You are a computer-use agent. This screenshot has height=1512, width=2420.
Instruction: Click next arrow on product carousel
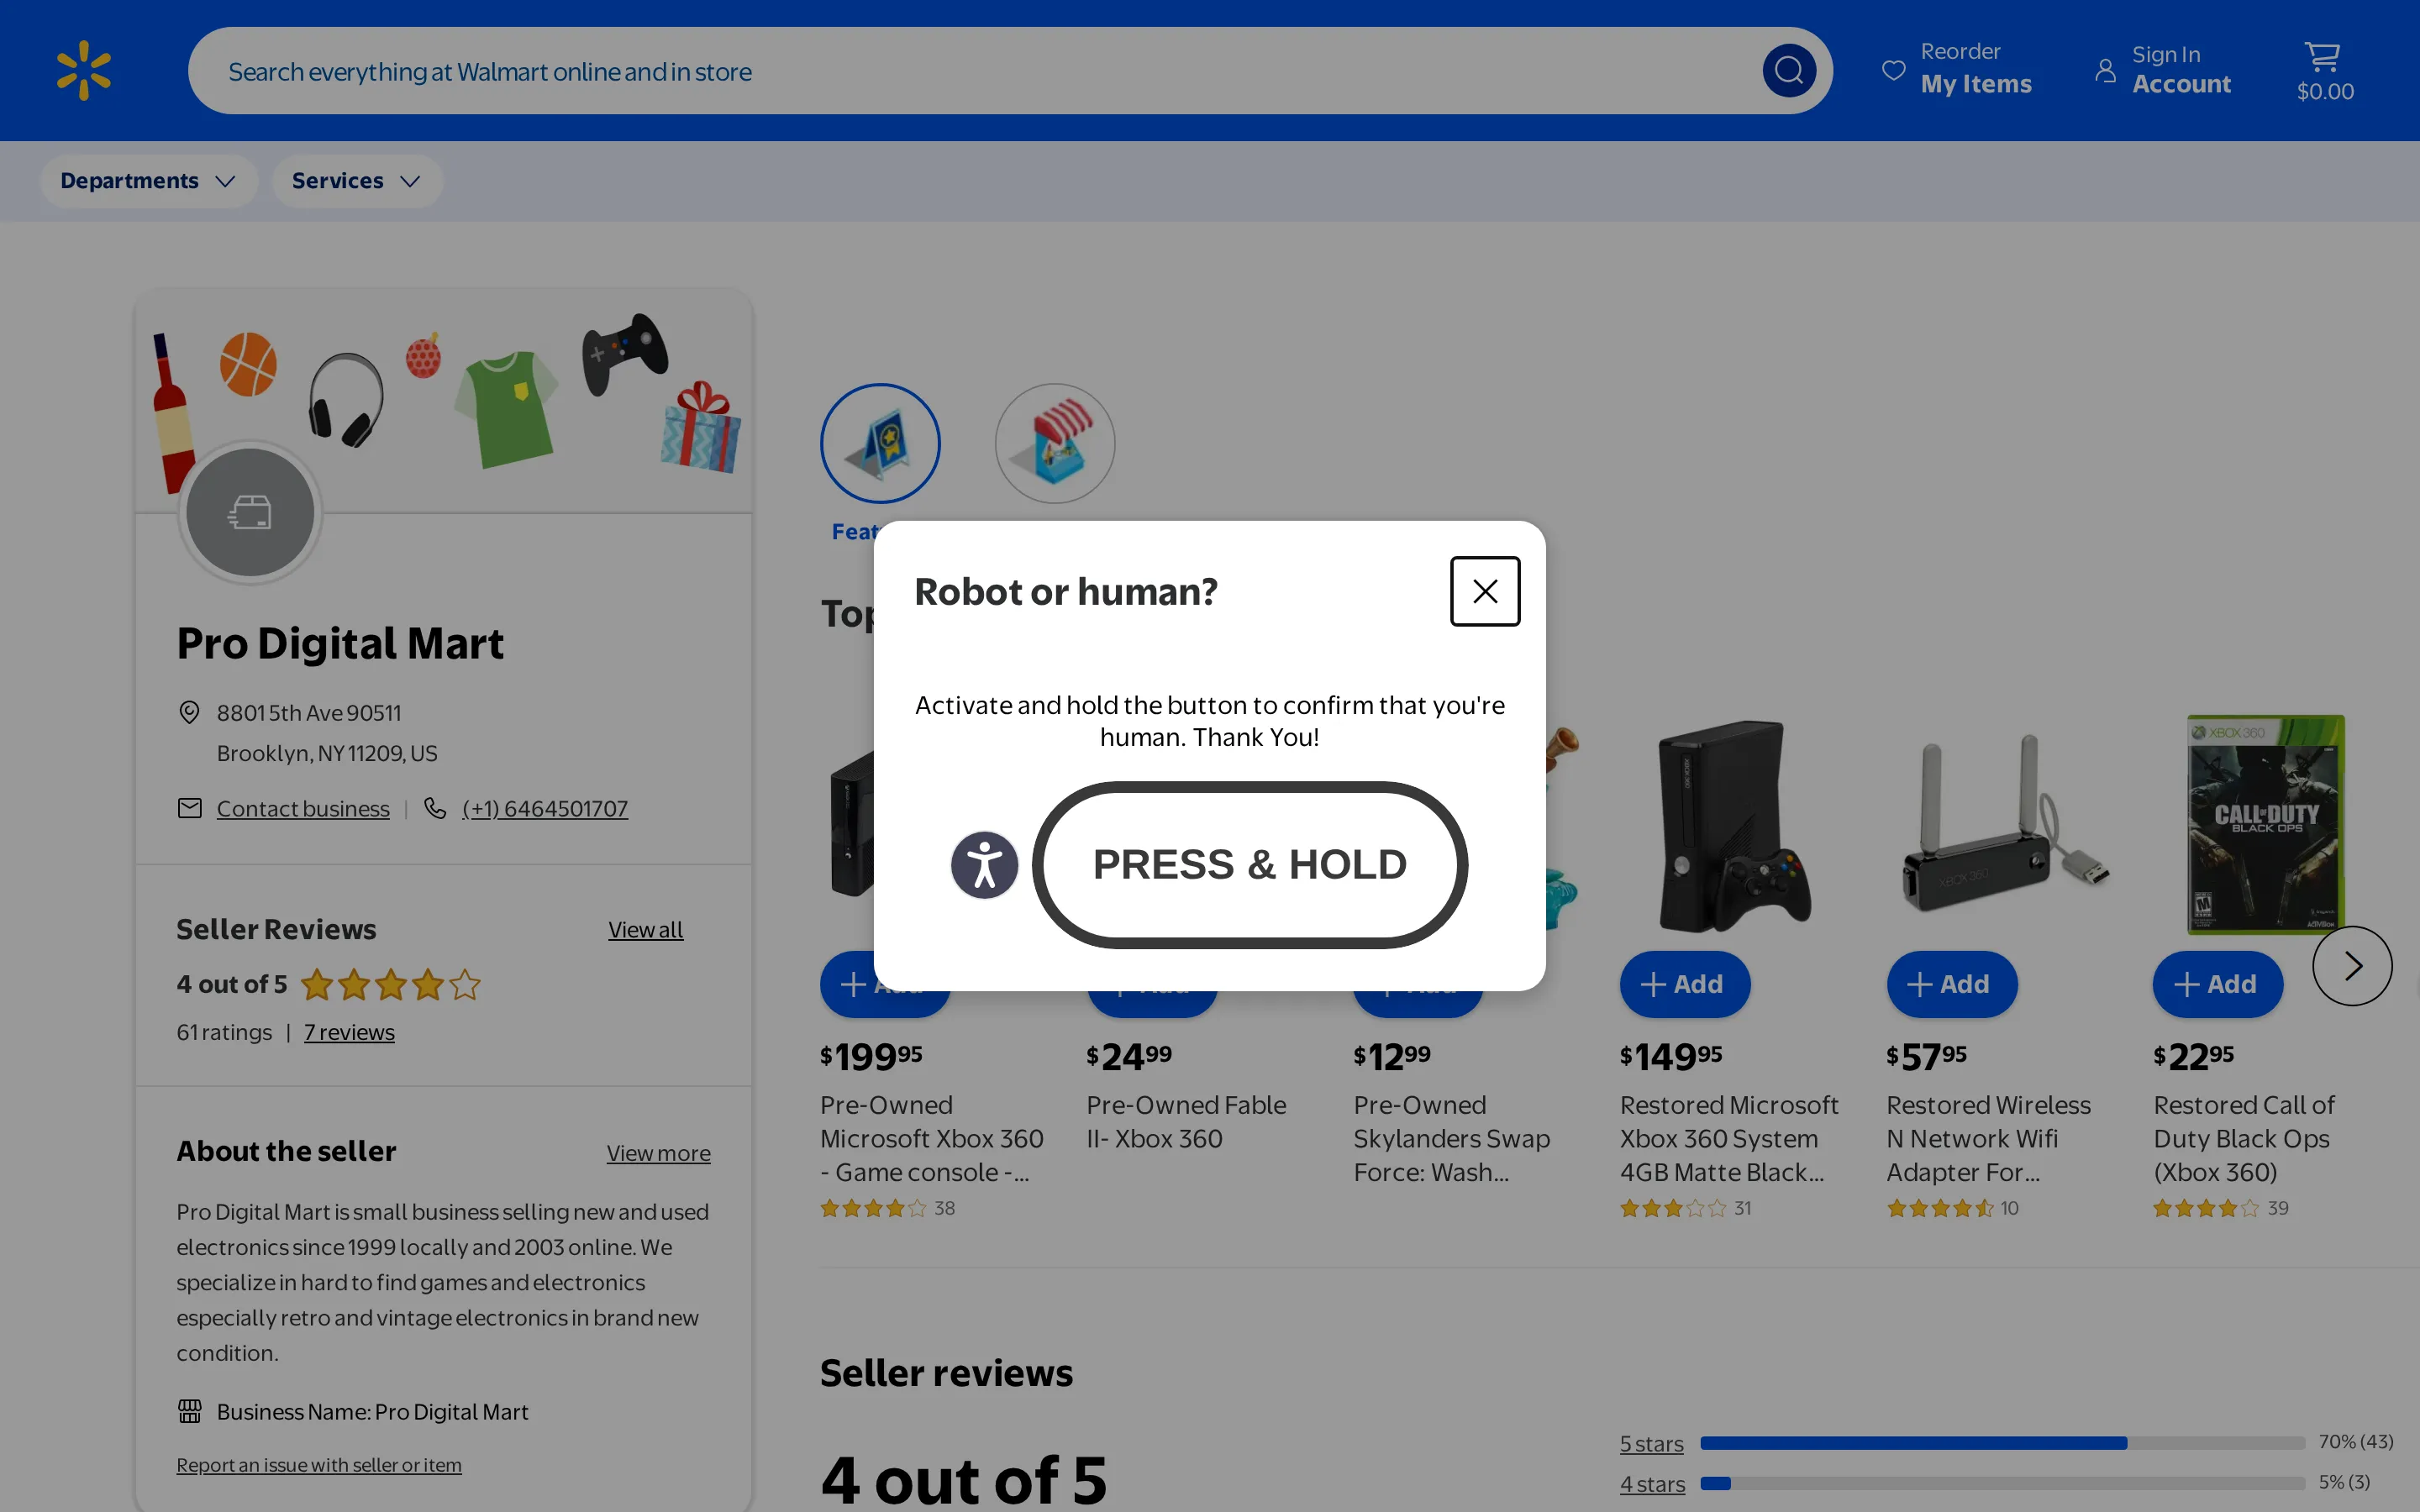(x=2352, y=966)
